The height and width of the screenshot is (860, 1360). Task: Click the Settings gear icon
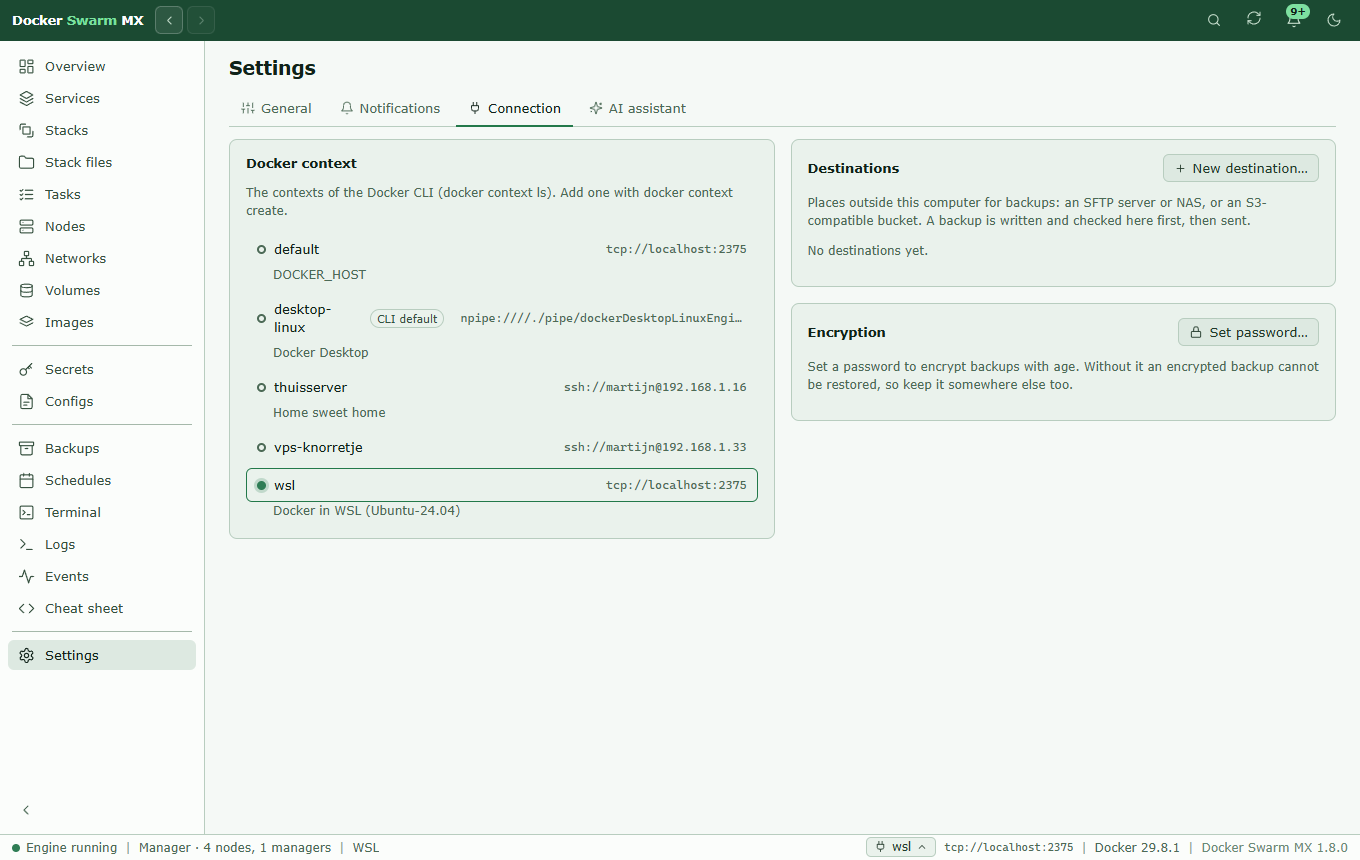click(x=27, y=655)
